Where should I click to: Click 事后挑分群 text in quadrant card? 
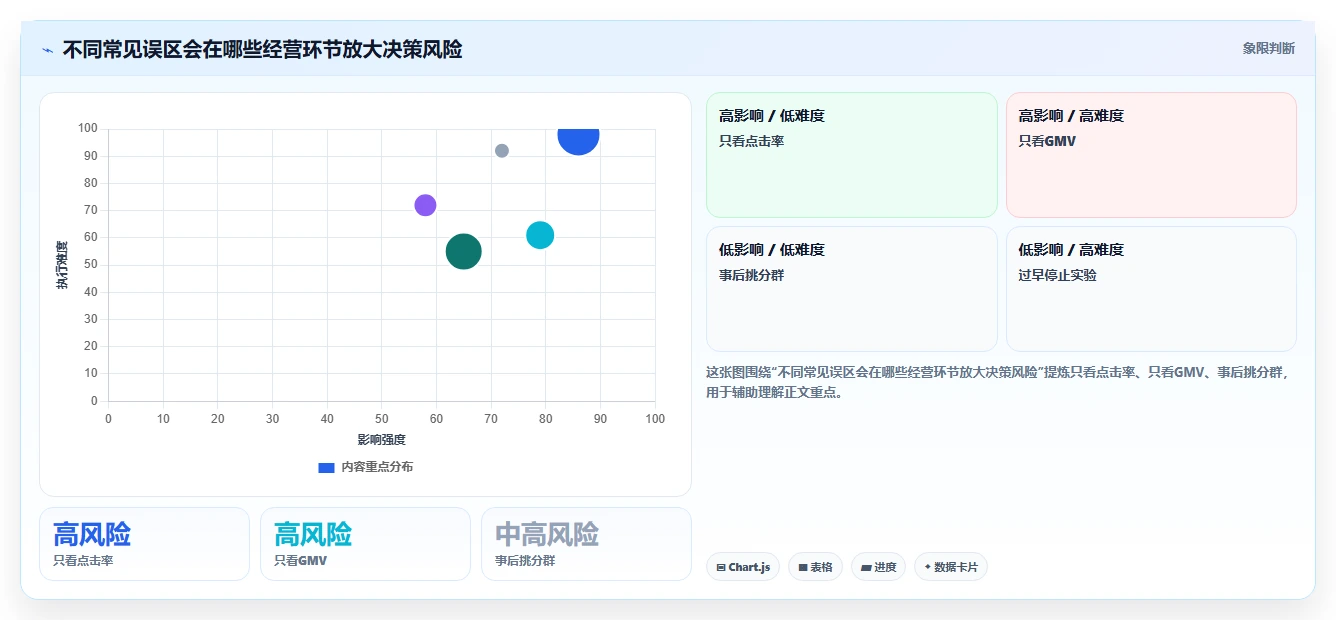pyautogui.click(x=751, y=275)
